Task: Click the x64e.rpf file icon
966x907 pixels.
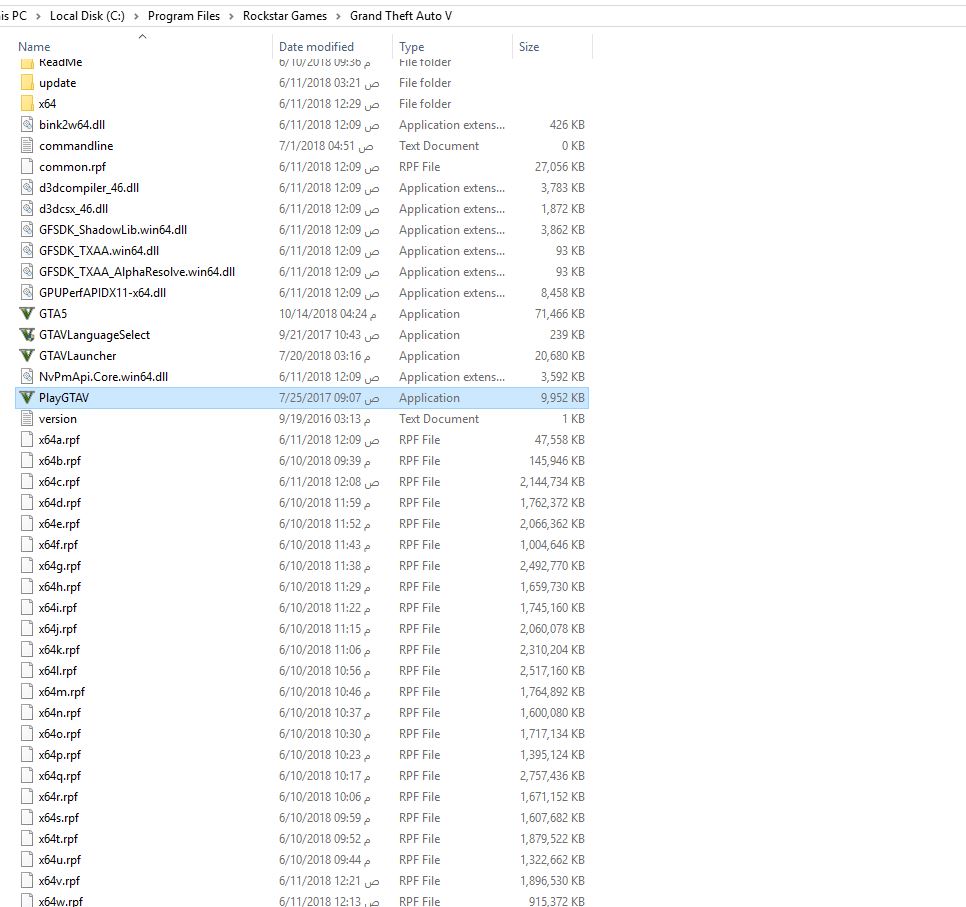Action: pos(26,523)
